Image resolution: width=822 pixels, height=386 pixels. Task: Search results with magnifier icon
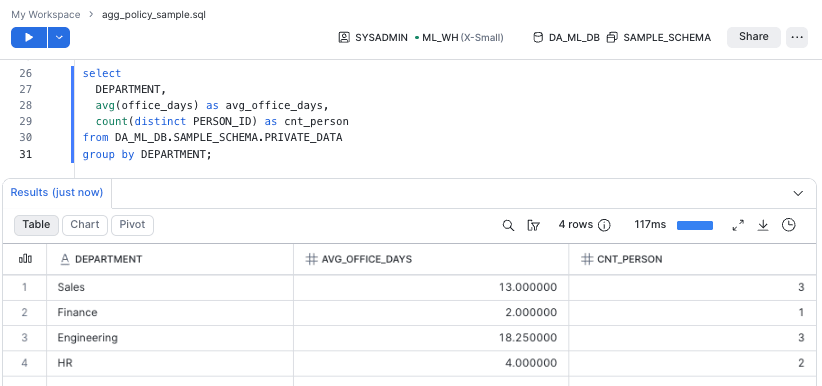point(508,225)
